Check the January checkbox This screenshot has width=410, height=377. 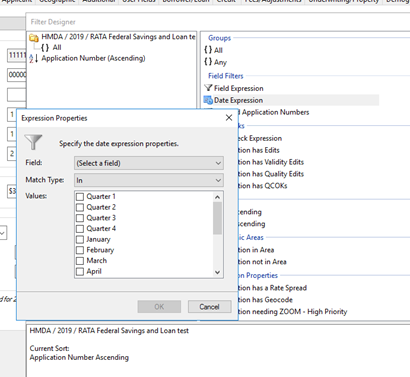(80, 239)
